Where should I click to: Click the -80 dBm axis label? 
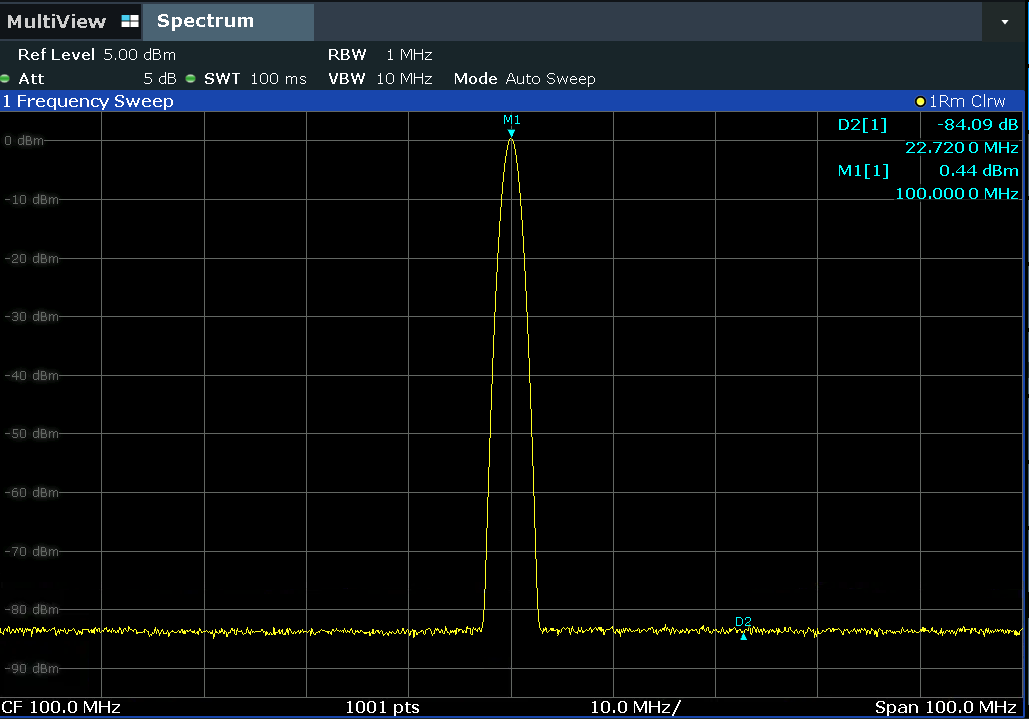pyautogui.click(x=31, y=609)
